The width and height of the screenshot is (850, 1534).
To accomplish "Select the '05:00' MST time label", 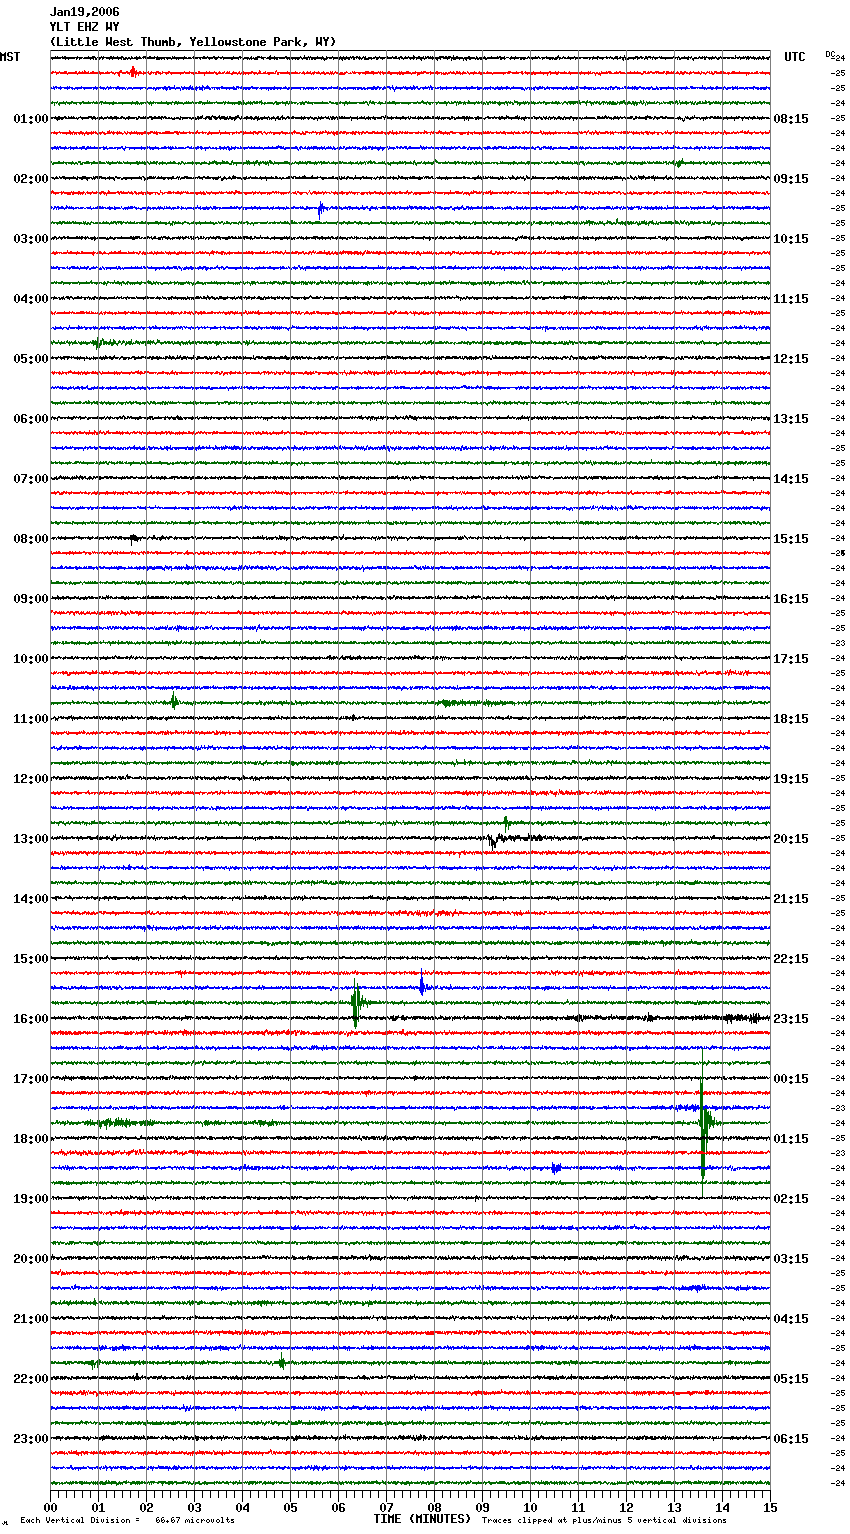I will click(31, 359).
